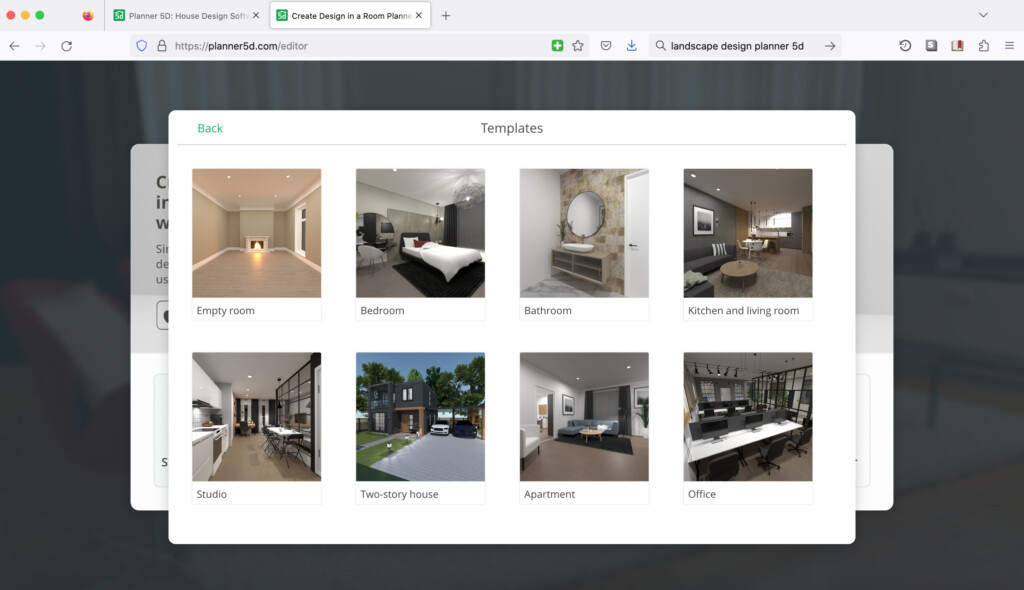Click the browser forward arrow
Screen dimensions: 1024x590
pos(40,46)
